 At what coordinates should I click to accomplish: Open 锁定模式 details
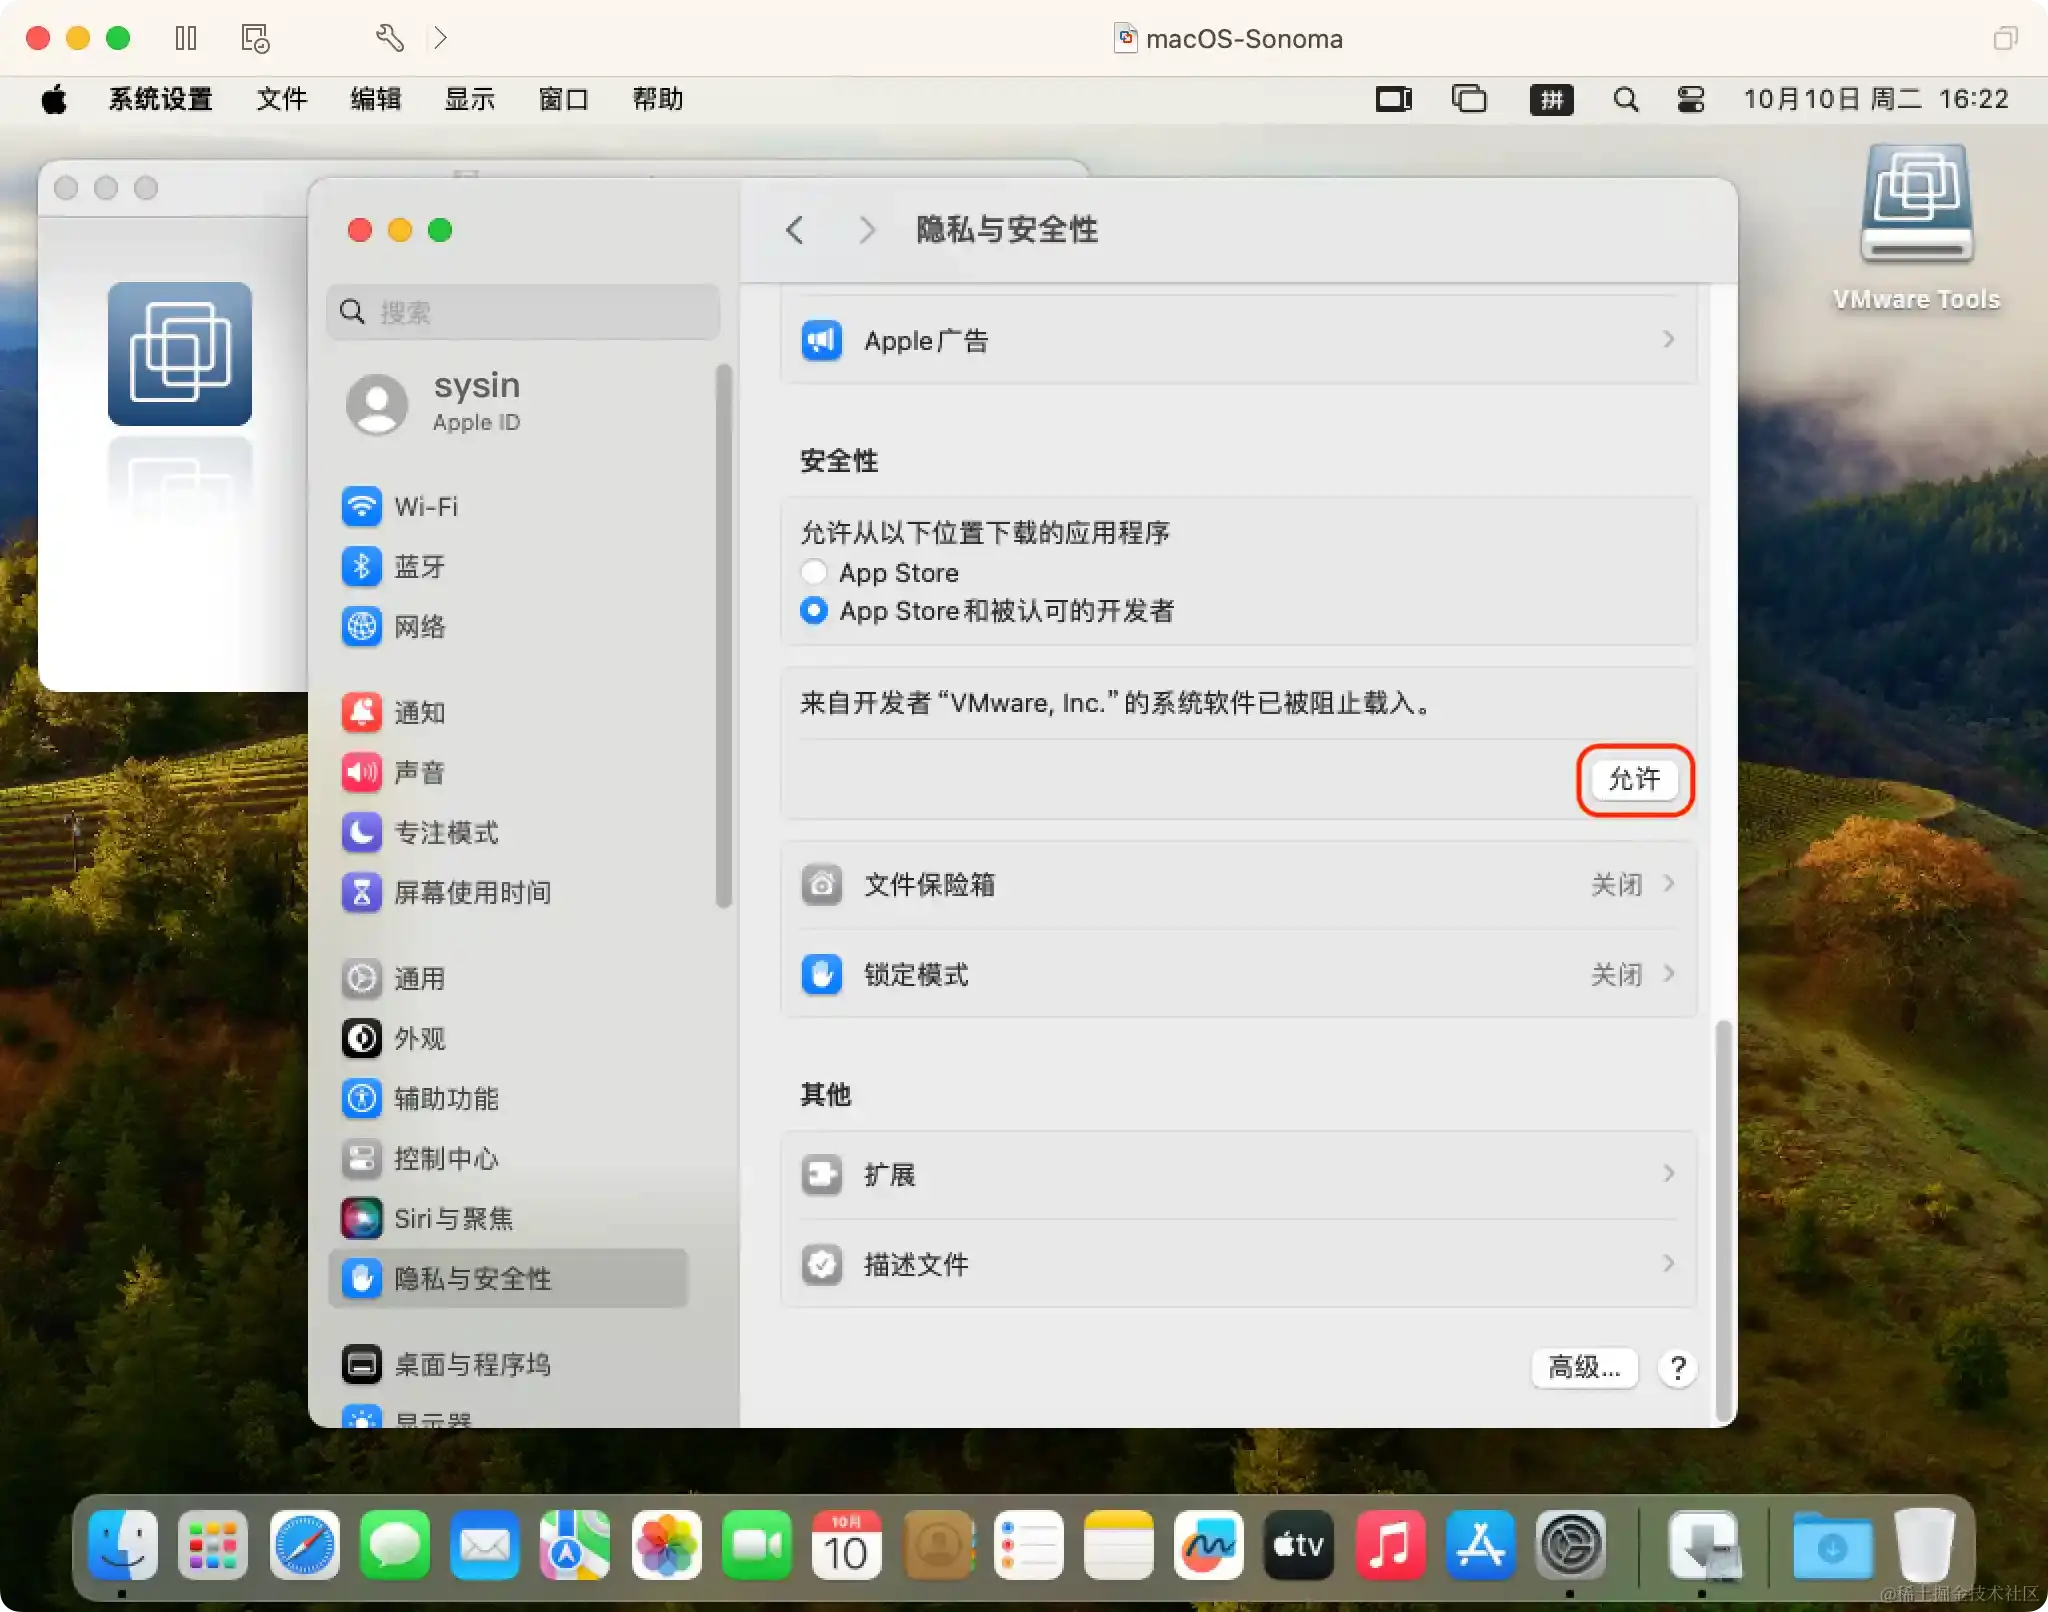pyautogui.click(x=1240, y=975)
